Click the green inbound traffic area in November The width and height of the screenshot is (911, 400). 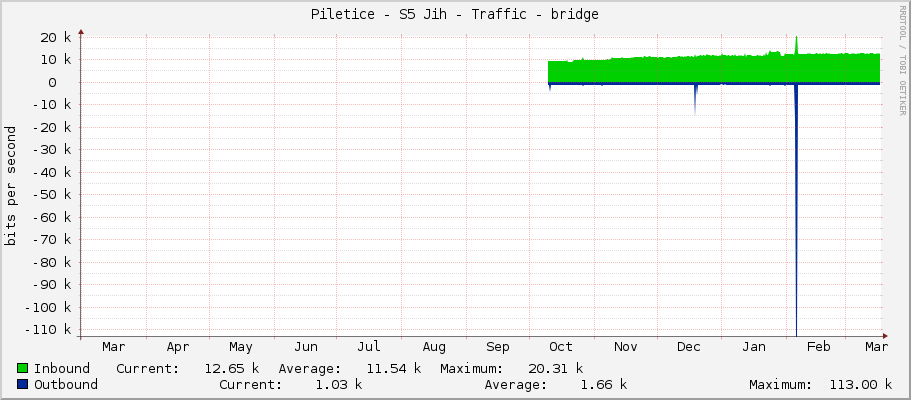pos(625,70)
